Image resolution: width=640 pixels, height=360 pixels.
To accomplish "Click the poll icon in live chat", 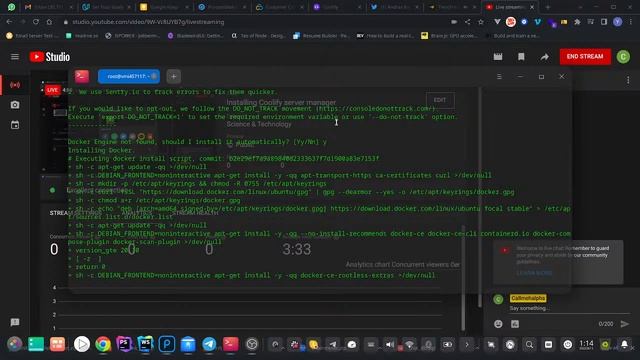I will pos(515,324).
